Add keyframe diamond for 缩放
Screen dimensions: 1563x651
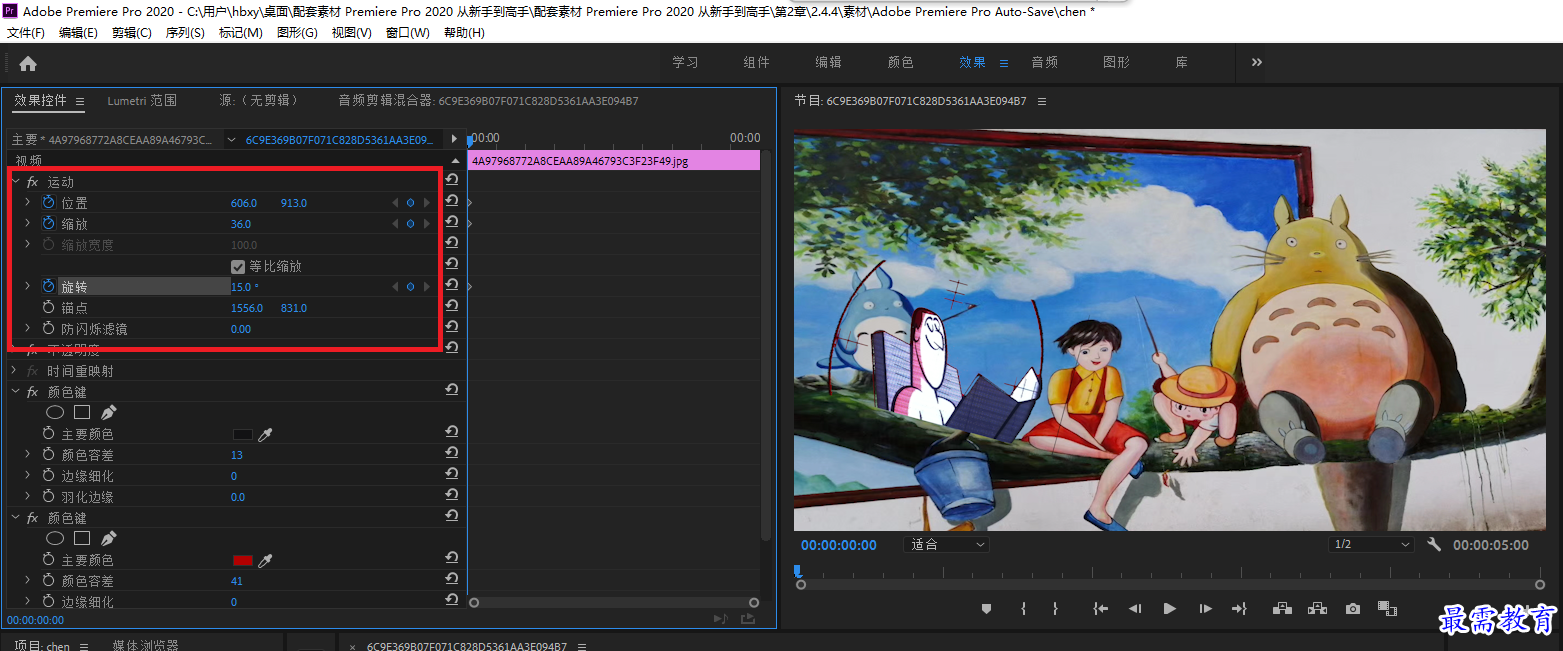(410, 224)
